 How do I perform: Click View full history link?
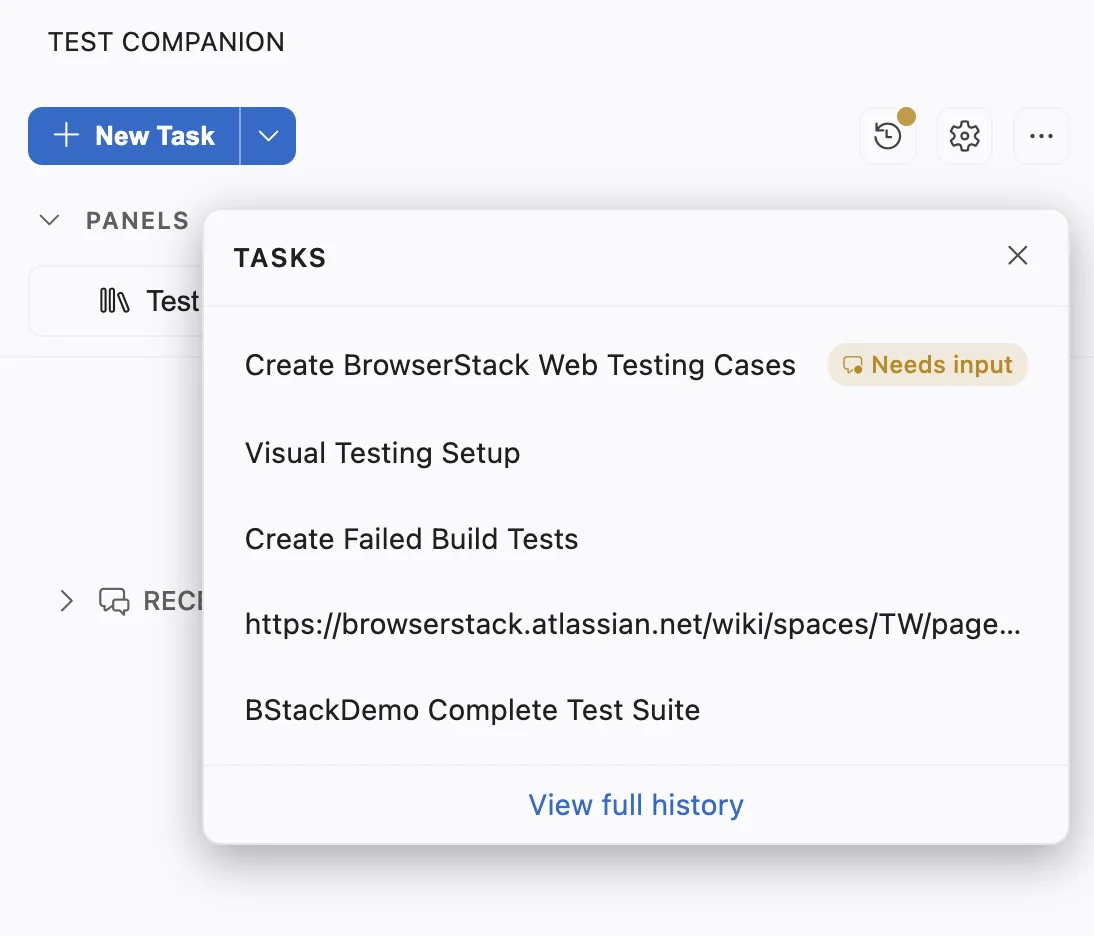[636, 805]
